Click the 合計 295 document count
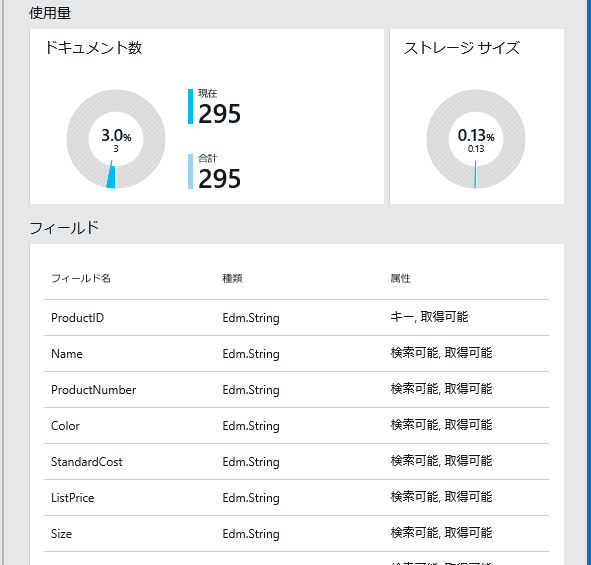 click(219, 179)
